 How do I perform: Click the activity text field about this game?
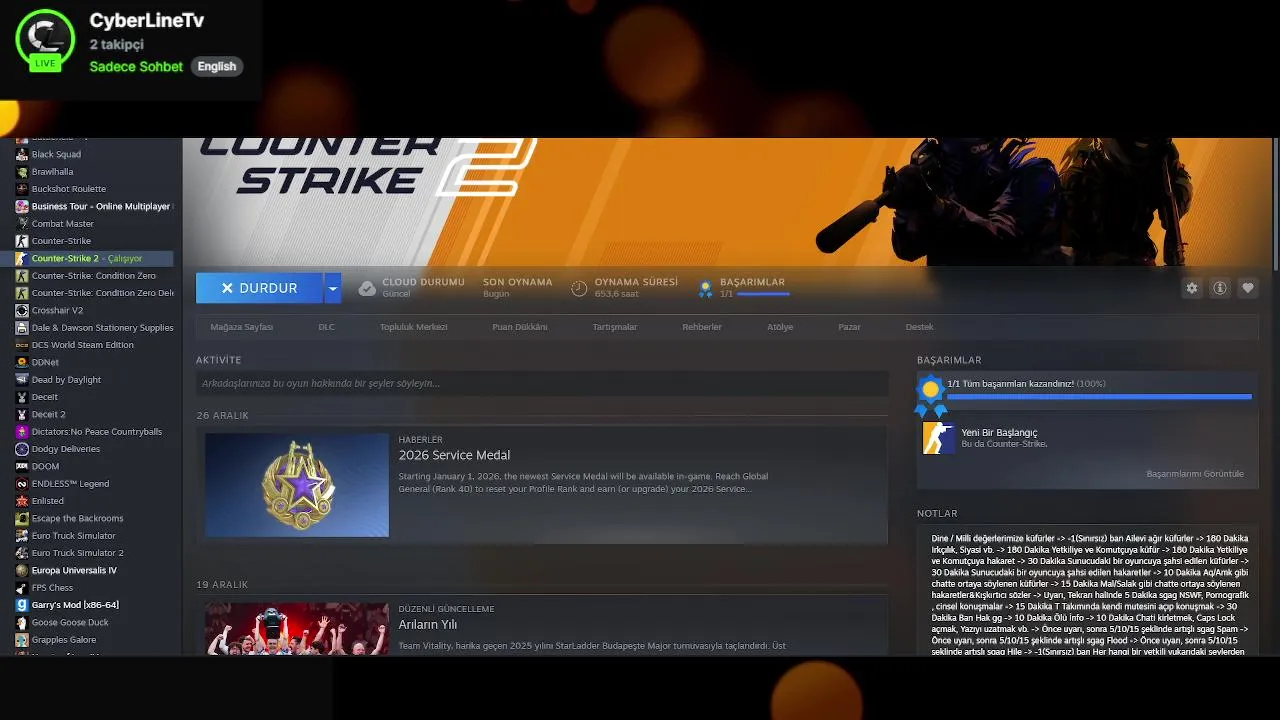pyautogui.click(x=542, y=383)
